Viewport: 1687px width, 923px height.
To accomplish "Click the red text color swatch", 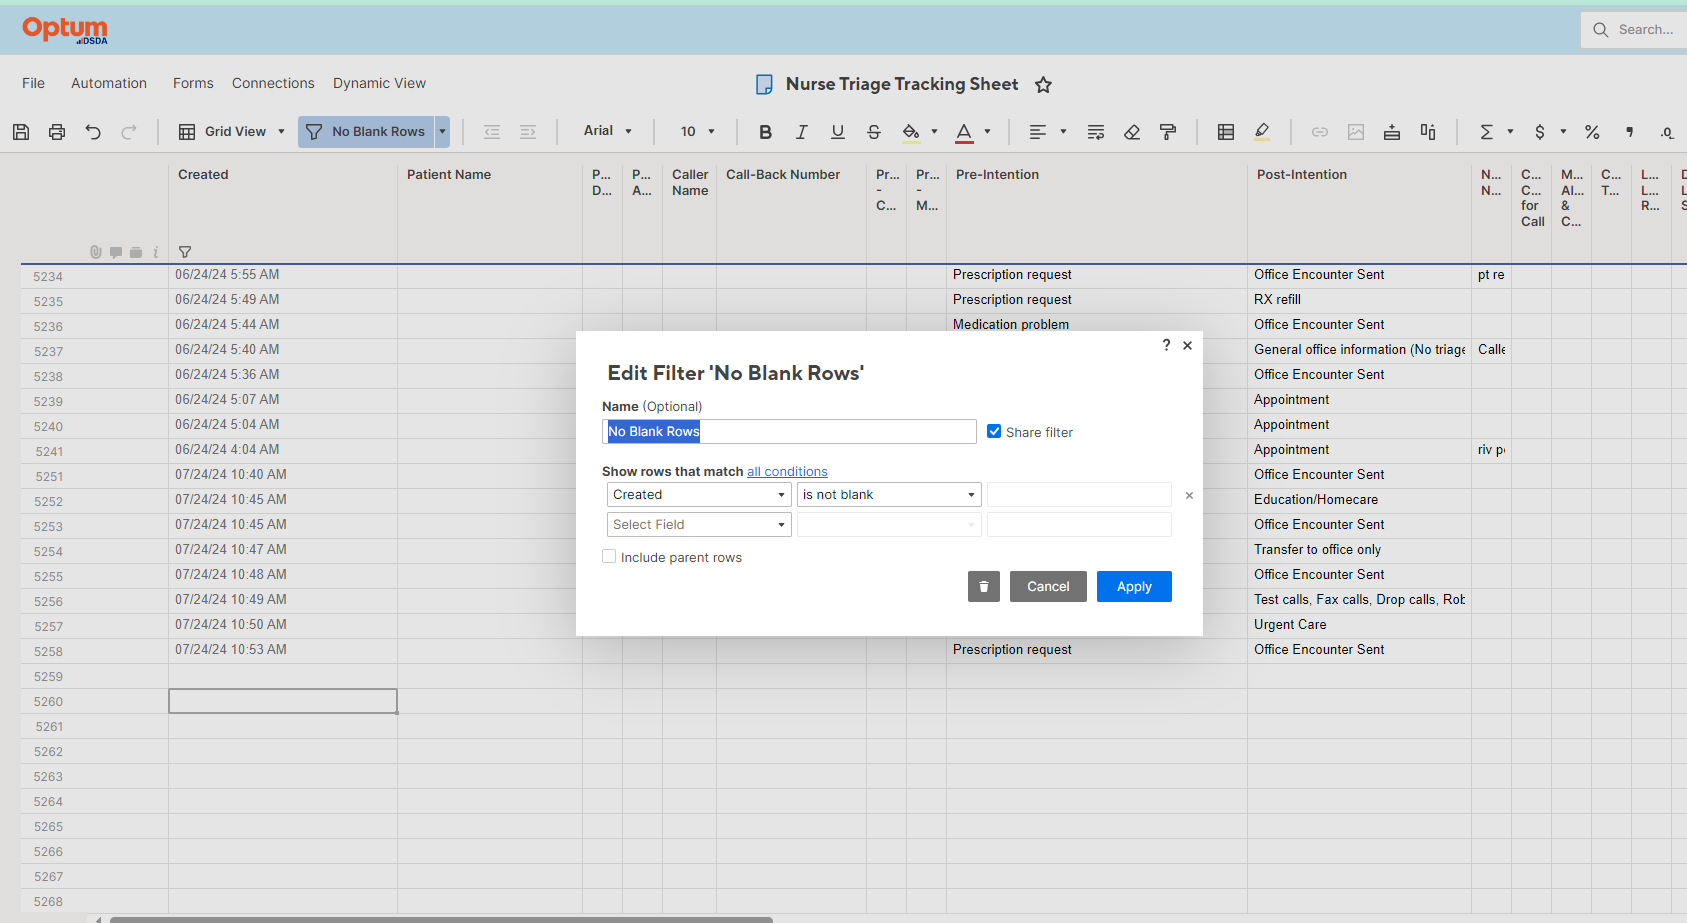I will 964,132.
